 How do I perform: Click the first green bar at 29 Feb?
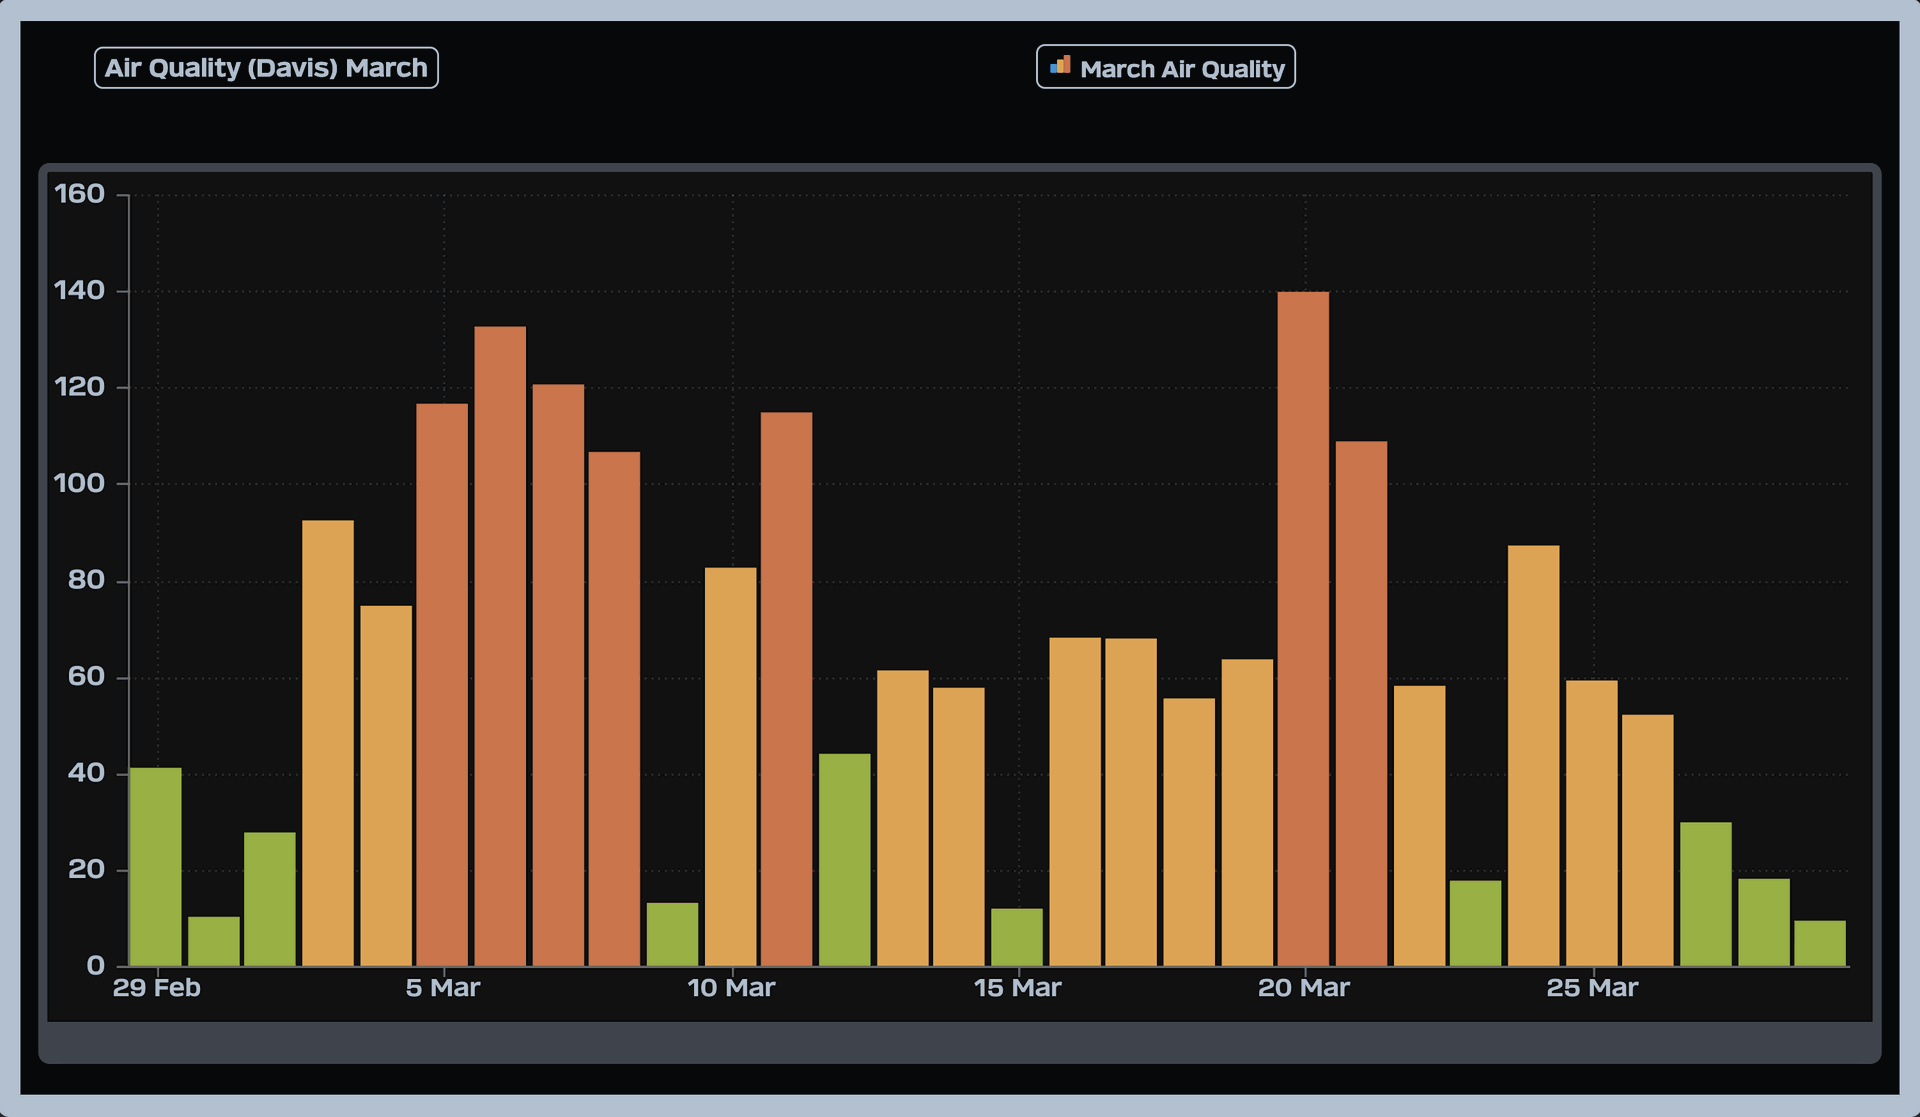pos(156,866)
